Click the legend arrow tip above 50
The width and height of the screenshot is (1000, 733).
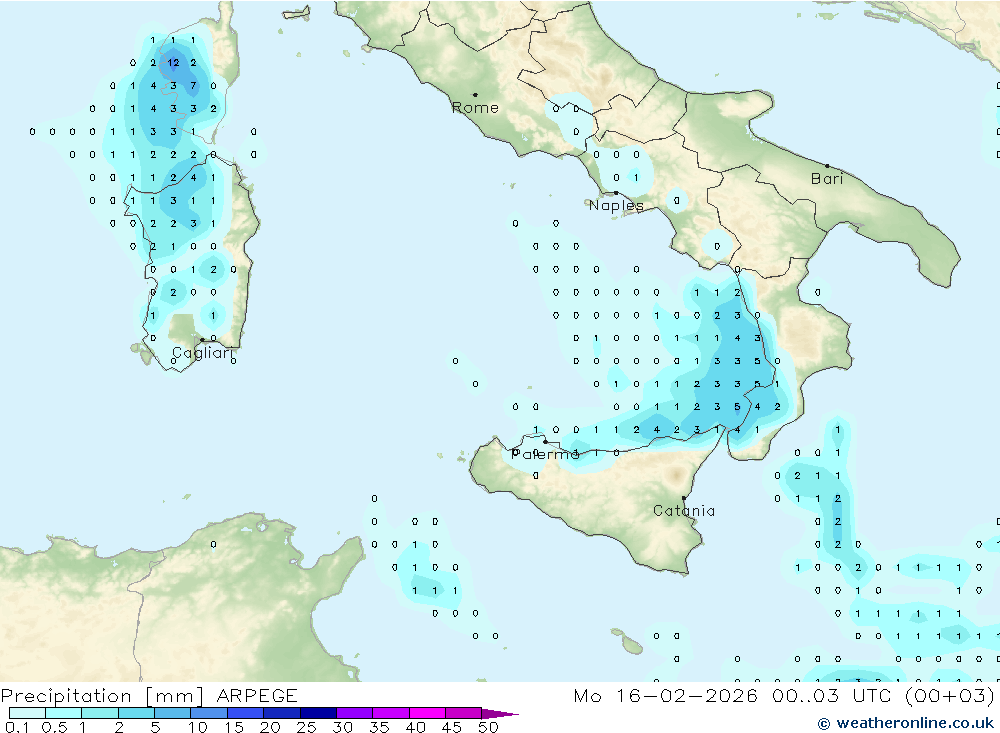coord(501,713)
